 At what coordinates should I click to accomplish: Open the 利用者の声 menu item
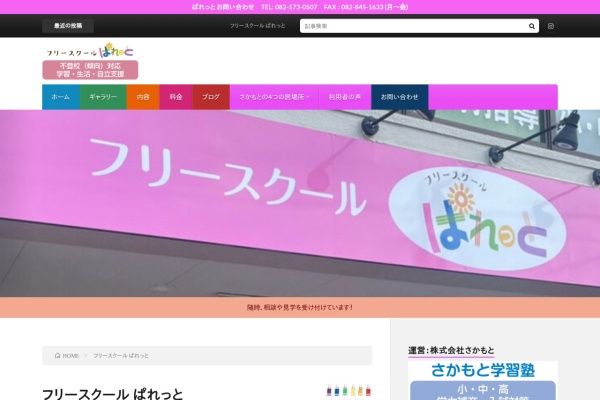tap(345, 97)
